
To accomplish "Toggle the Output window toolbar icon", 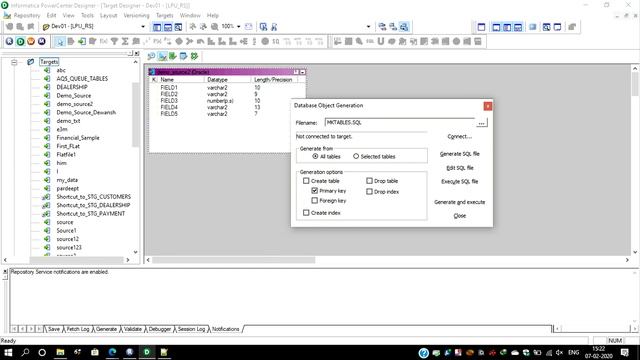I will point(168,27).
